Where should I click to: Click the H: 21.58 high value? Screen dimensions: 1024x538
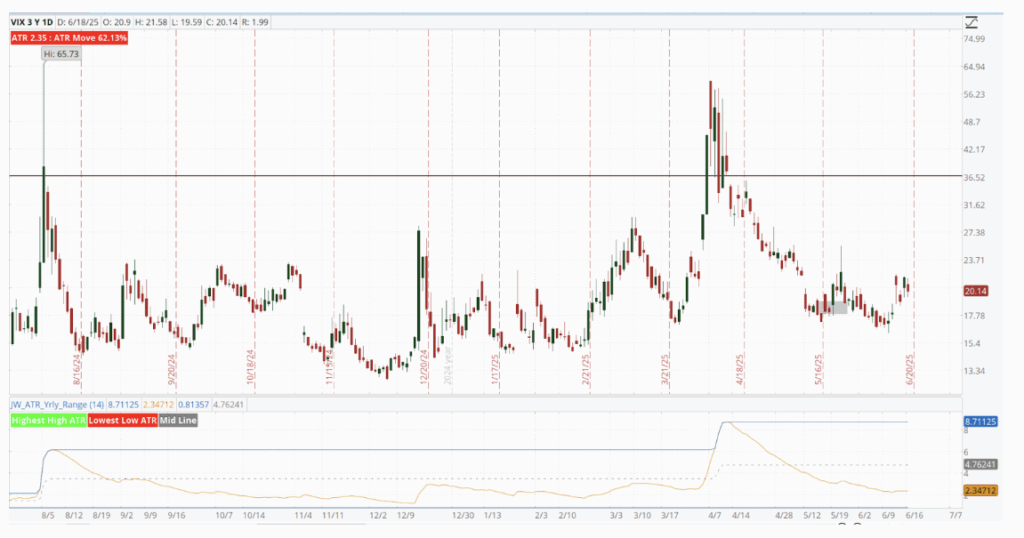[152, 22]
